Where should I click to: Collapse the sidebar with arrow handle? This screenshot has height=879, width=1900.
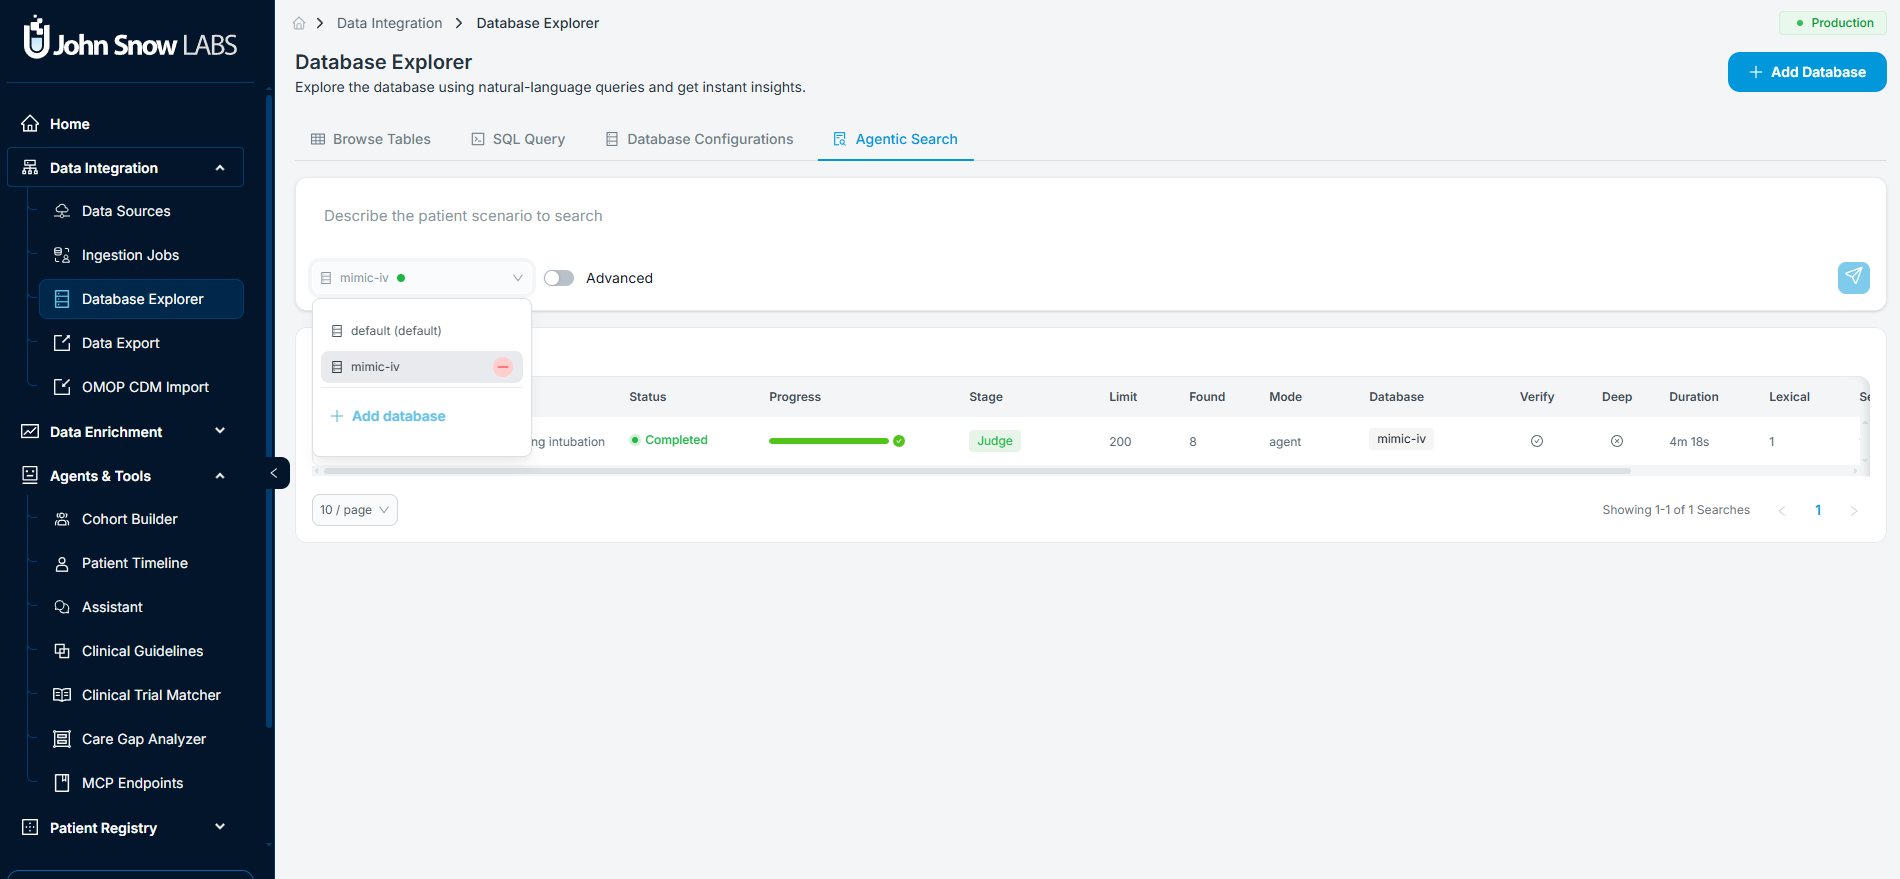coord(275,473)
